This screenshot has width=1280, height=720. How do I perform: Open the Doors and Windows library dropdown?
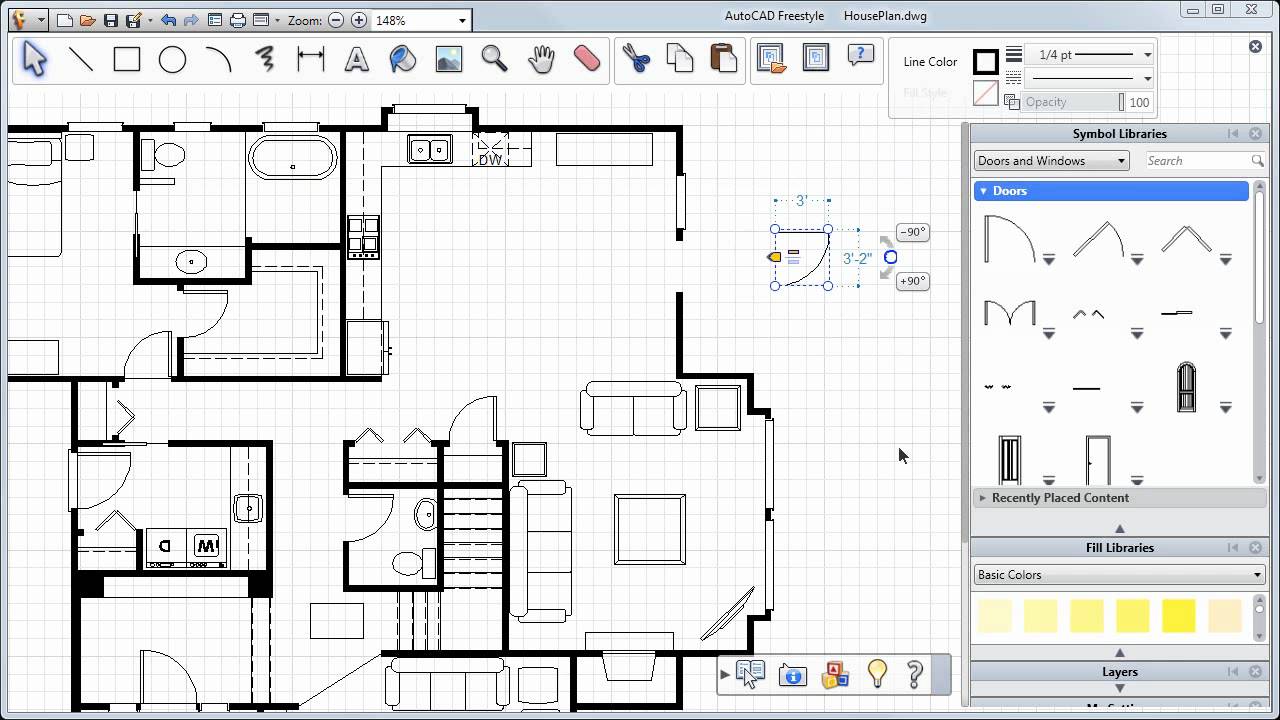(1050, 160)
